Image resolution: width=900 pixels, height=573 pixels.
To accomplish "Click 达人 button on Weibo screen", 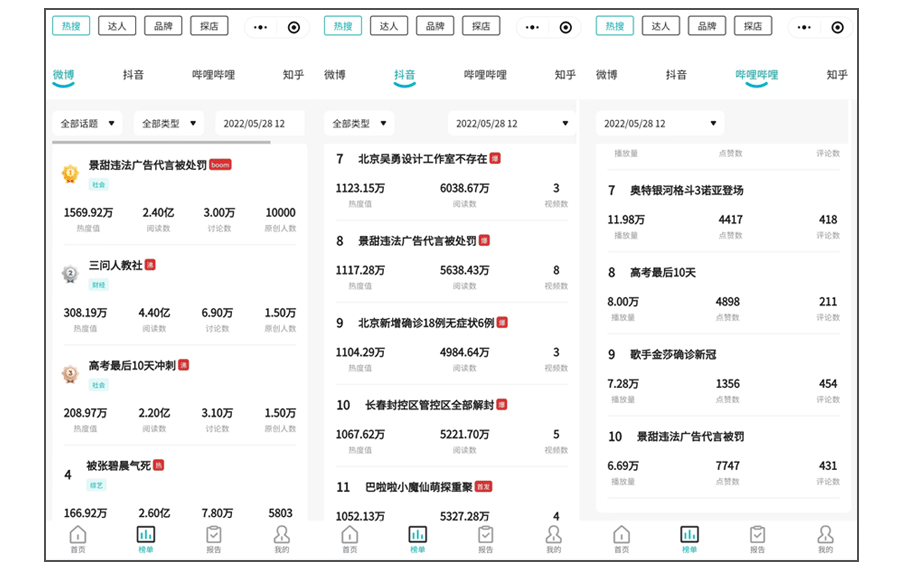I will 117,26.
